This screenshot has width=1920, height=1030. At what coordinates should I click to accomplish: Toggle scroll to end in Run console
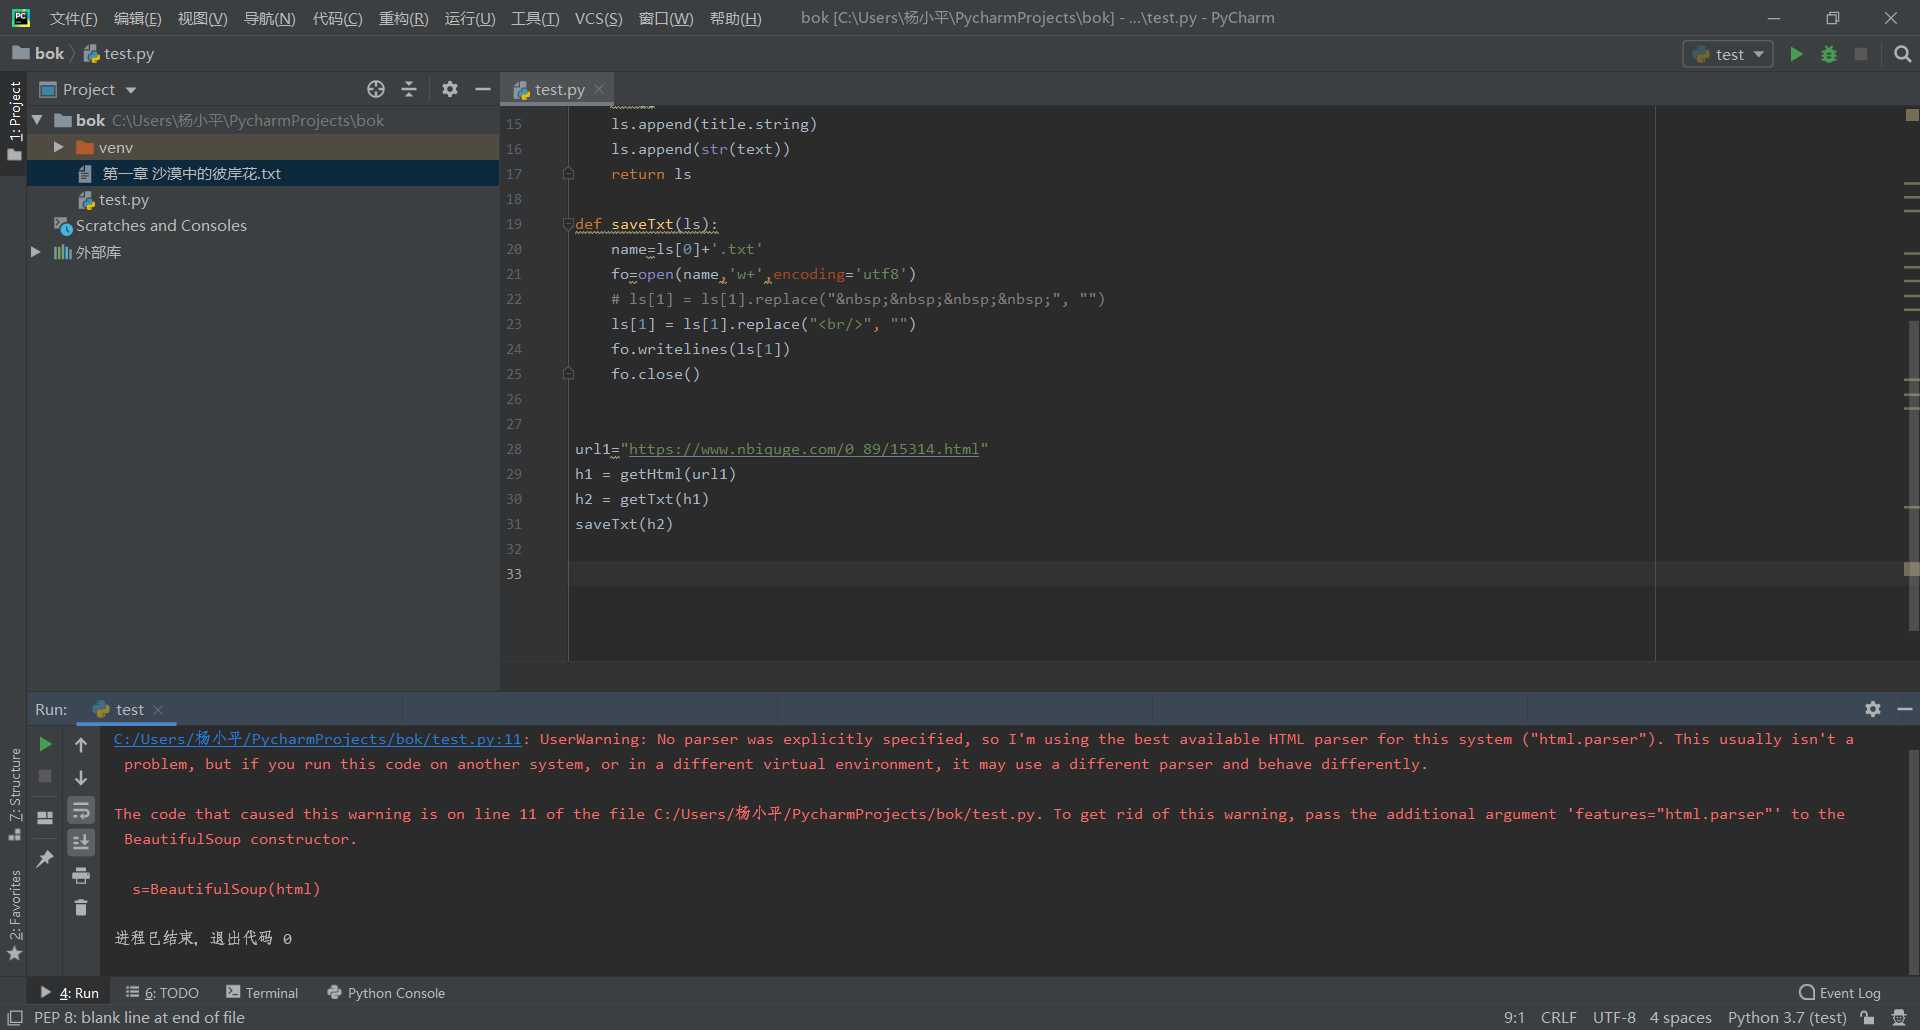coord(81,843)
